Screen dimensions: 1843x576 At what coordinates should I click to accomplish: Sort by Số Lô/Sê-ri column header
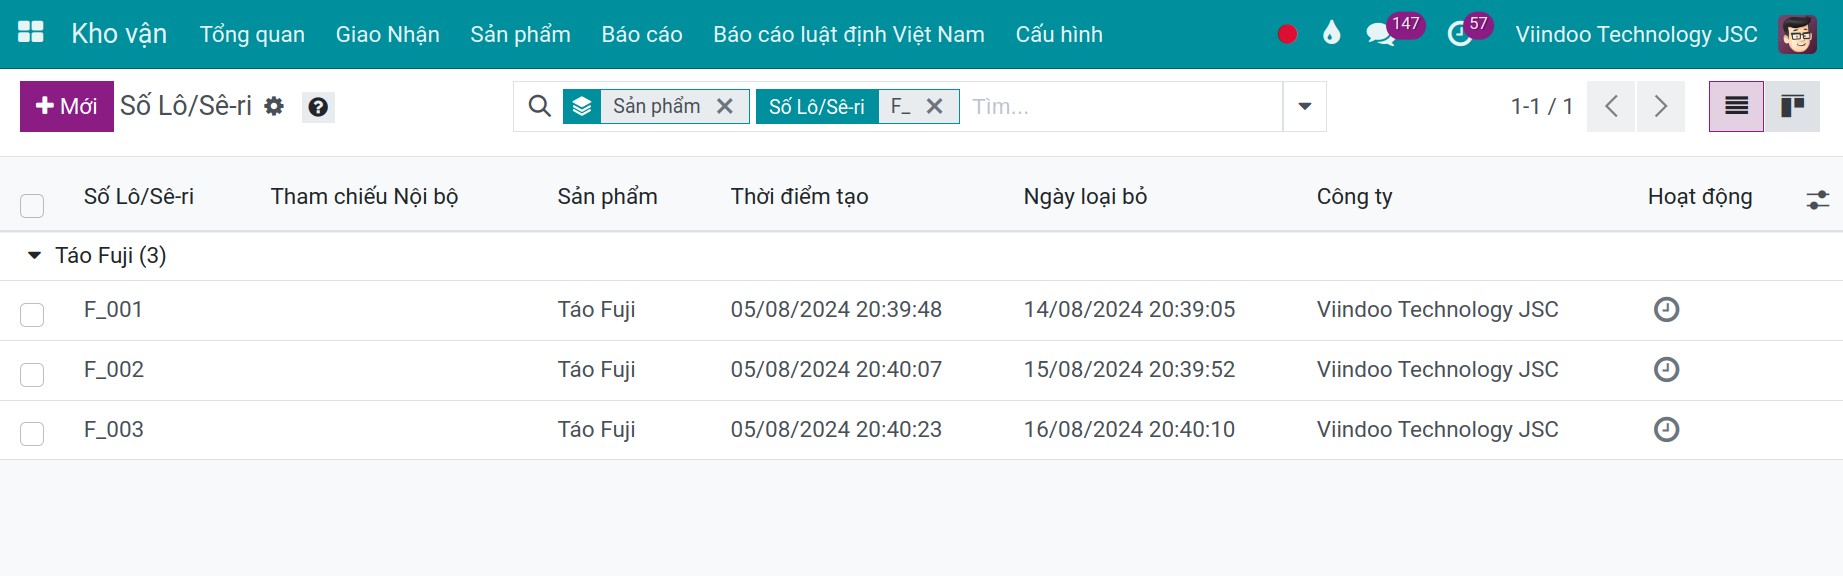[x=139, y=197]
